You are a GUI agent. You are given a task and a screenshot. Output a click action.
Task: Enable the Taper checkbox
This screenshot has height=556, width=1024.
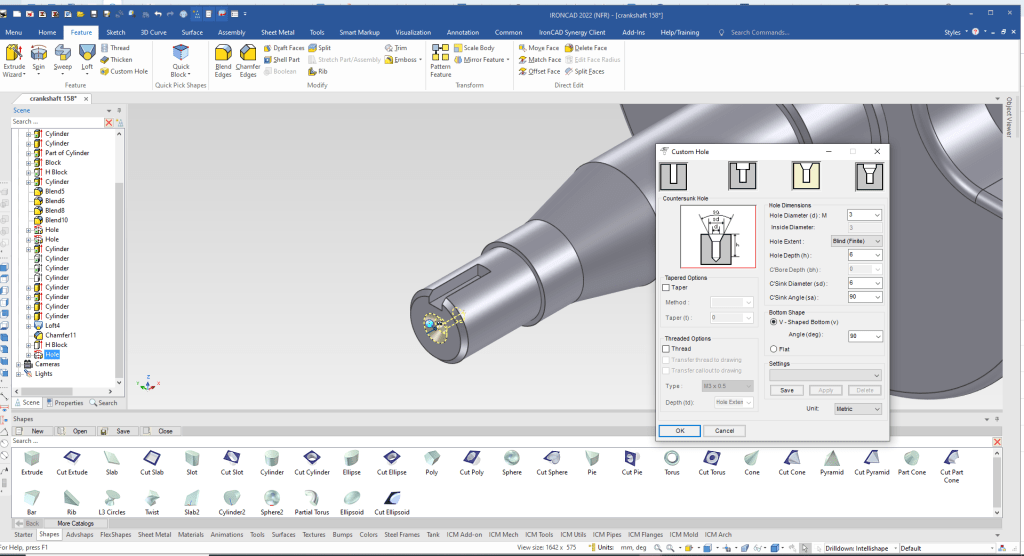pyautogui.click(x=667, y=287)
